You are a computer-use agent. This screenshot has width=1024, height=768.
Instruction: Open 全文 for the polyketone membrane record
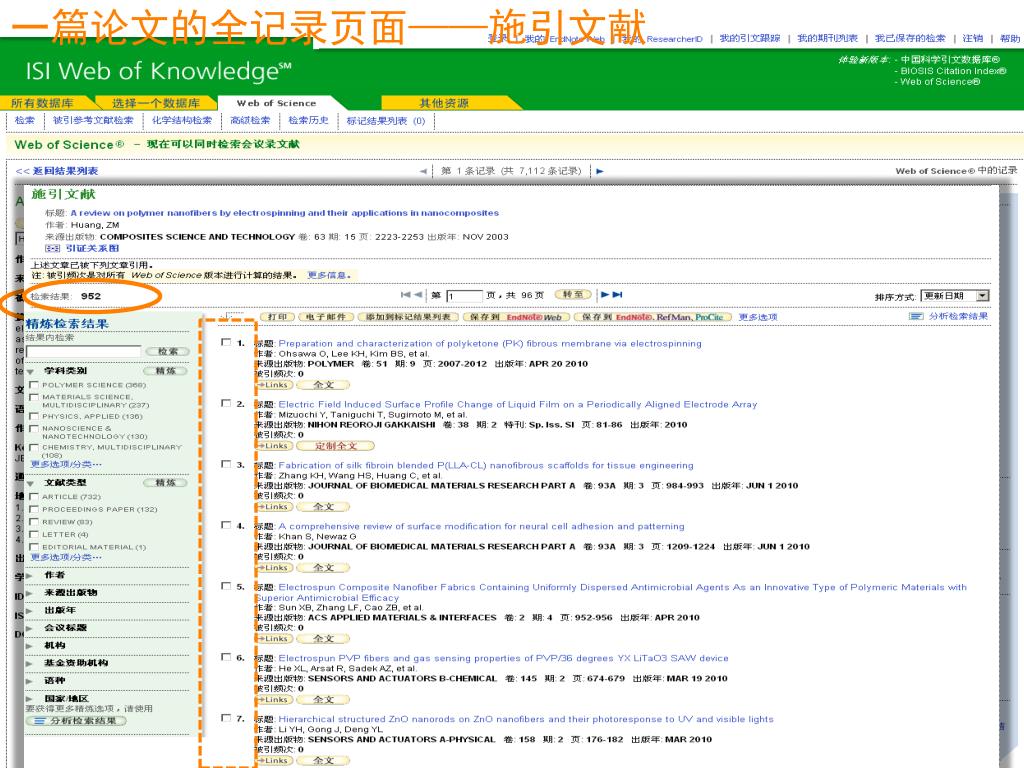(323, 385)
